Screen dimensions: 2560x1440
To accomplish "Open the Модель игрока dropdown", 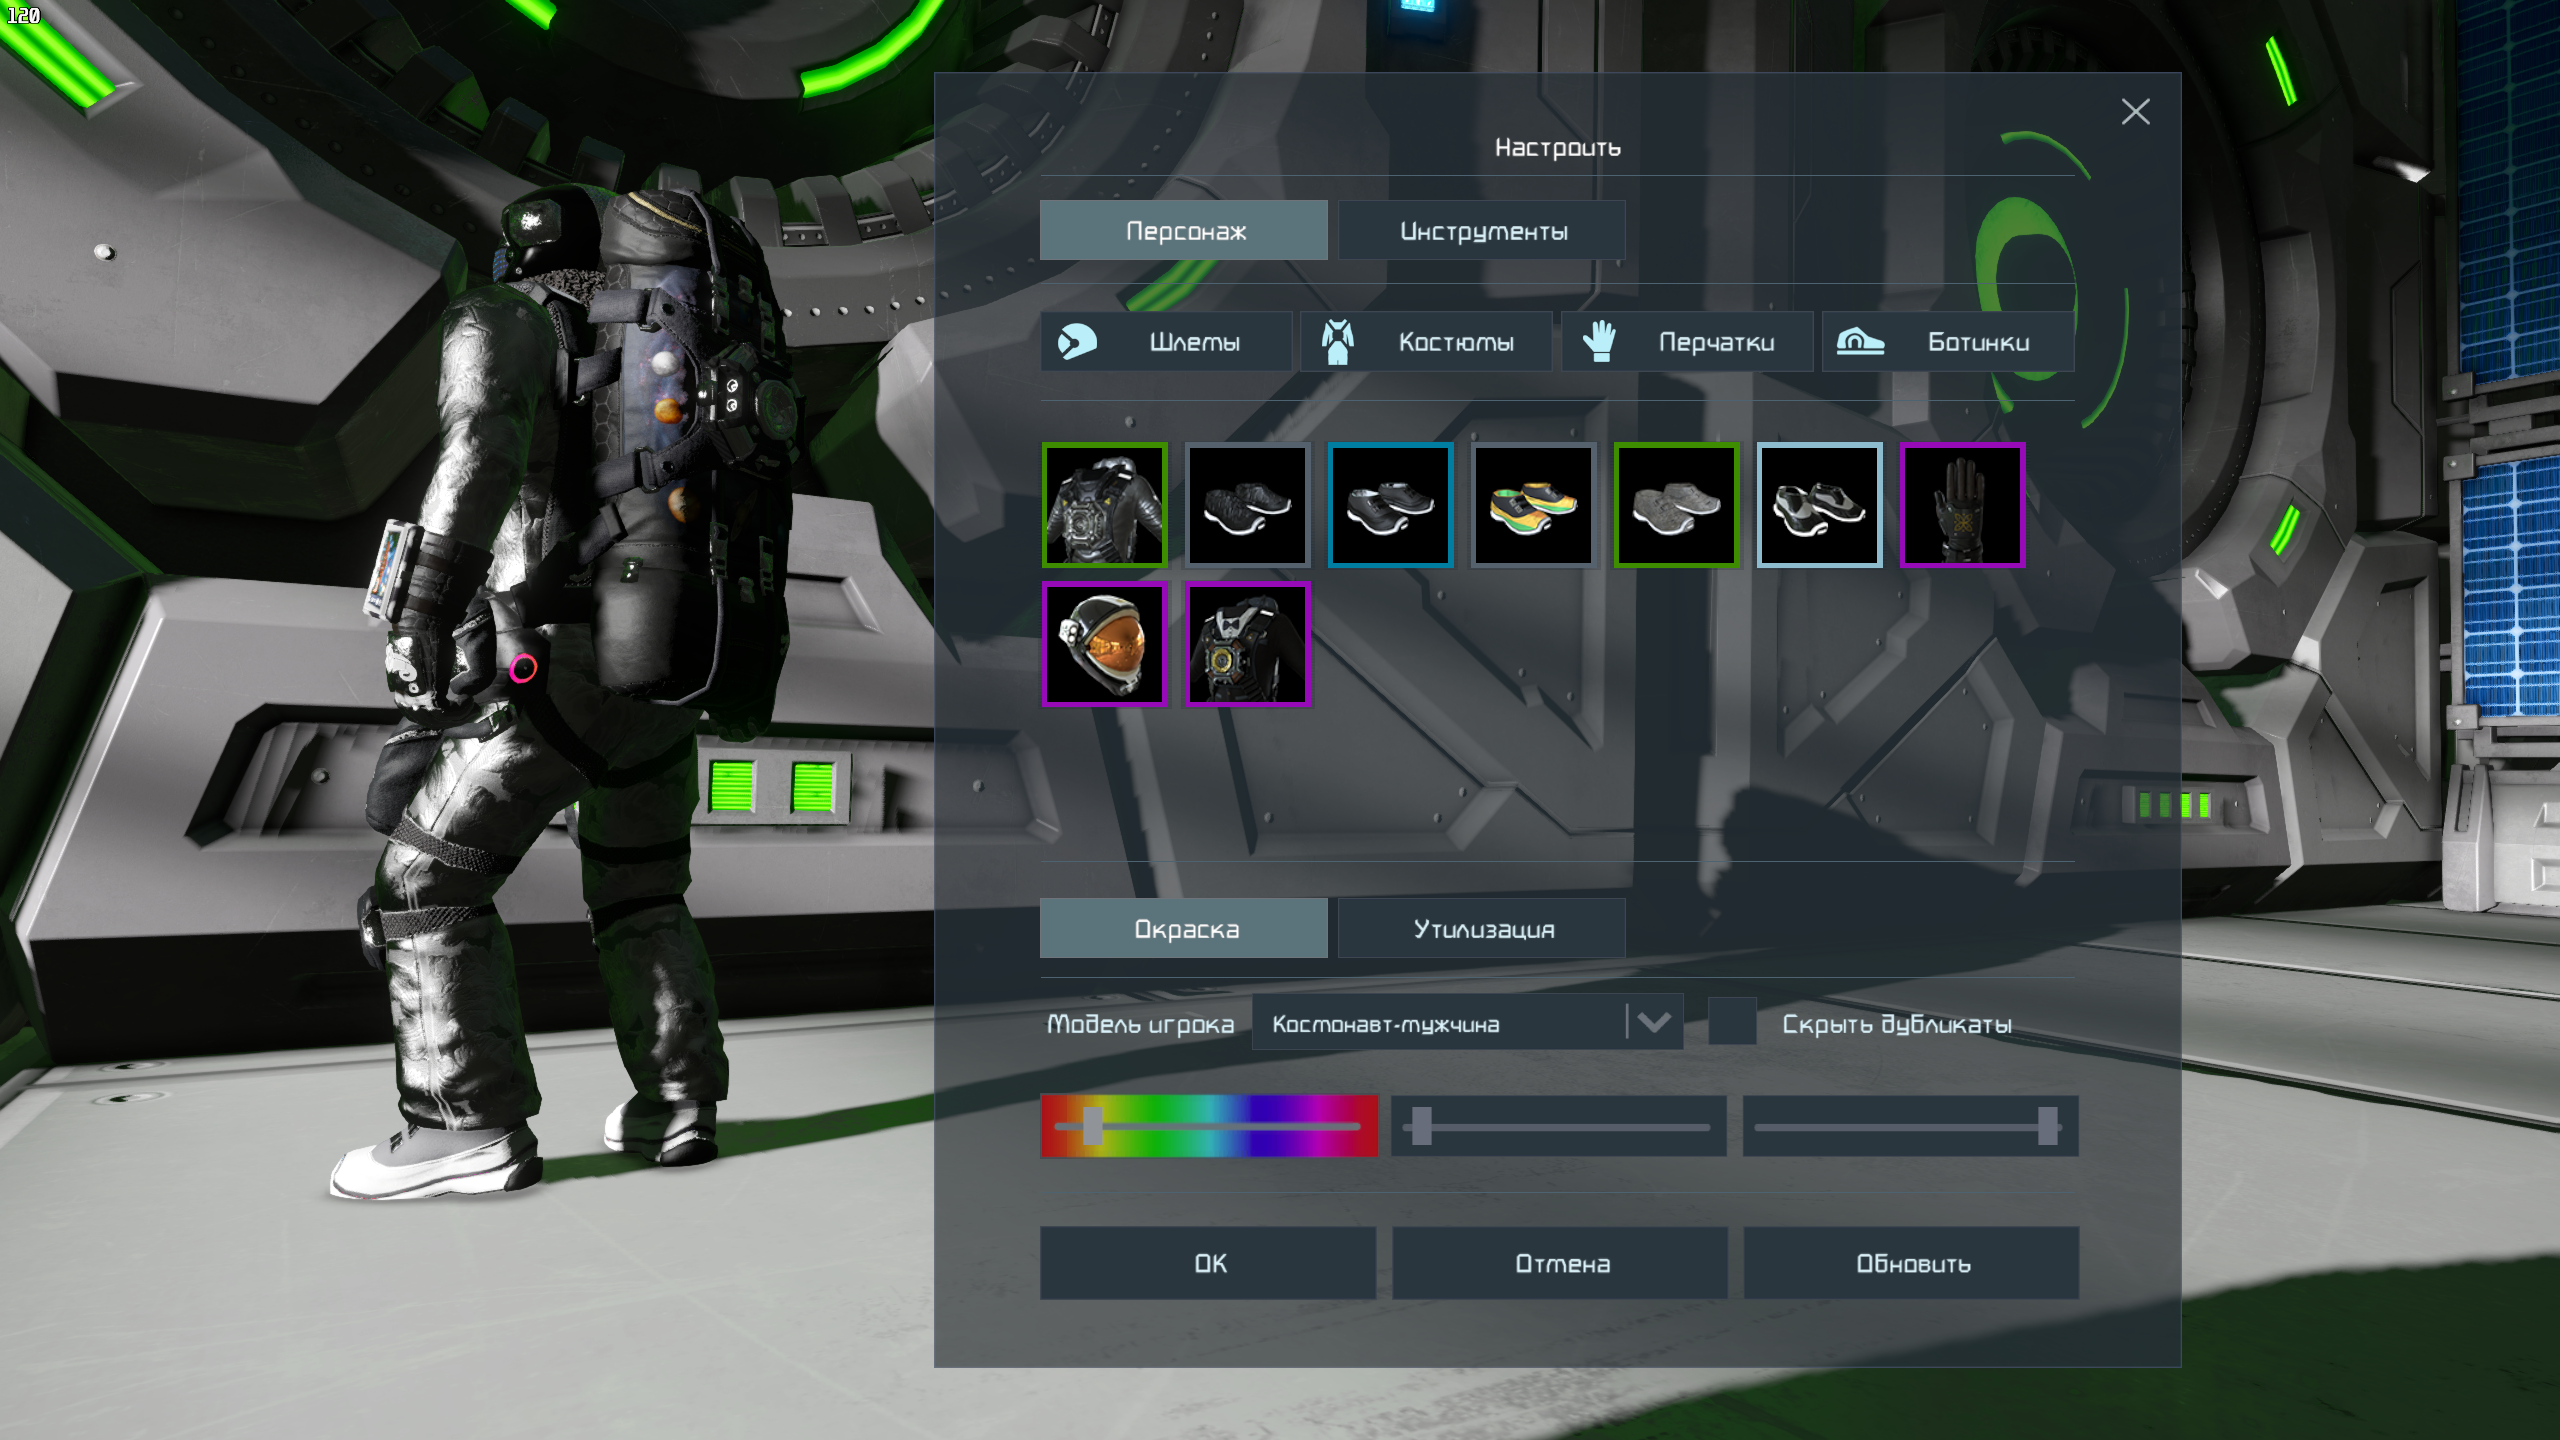I will click(1440, 1023).
